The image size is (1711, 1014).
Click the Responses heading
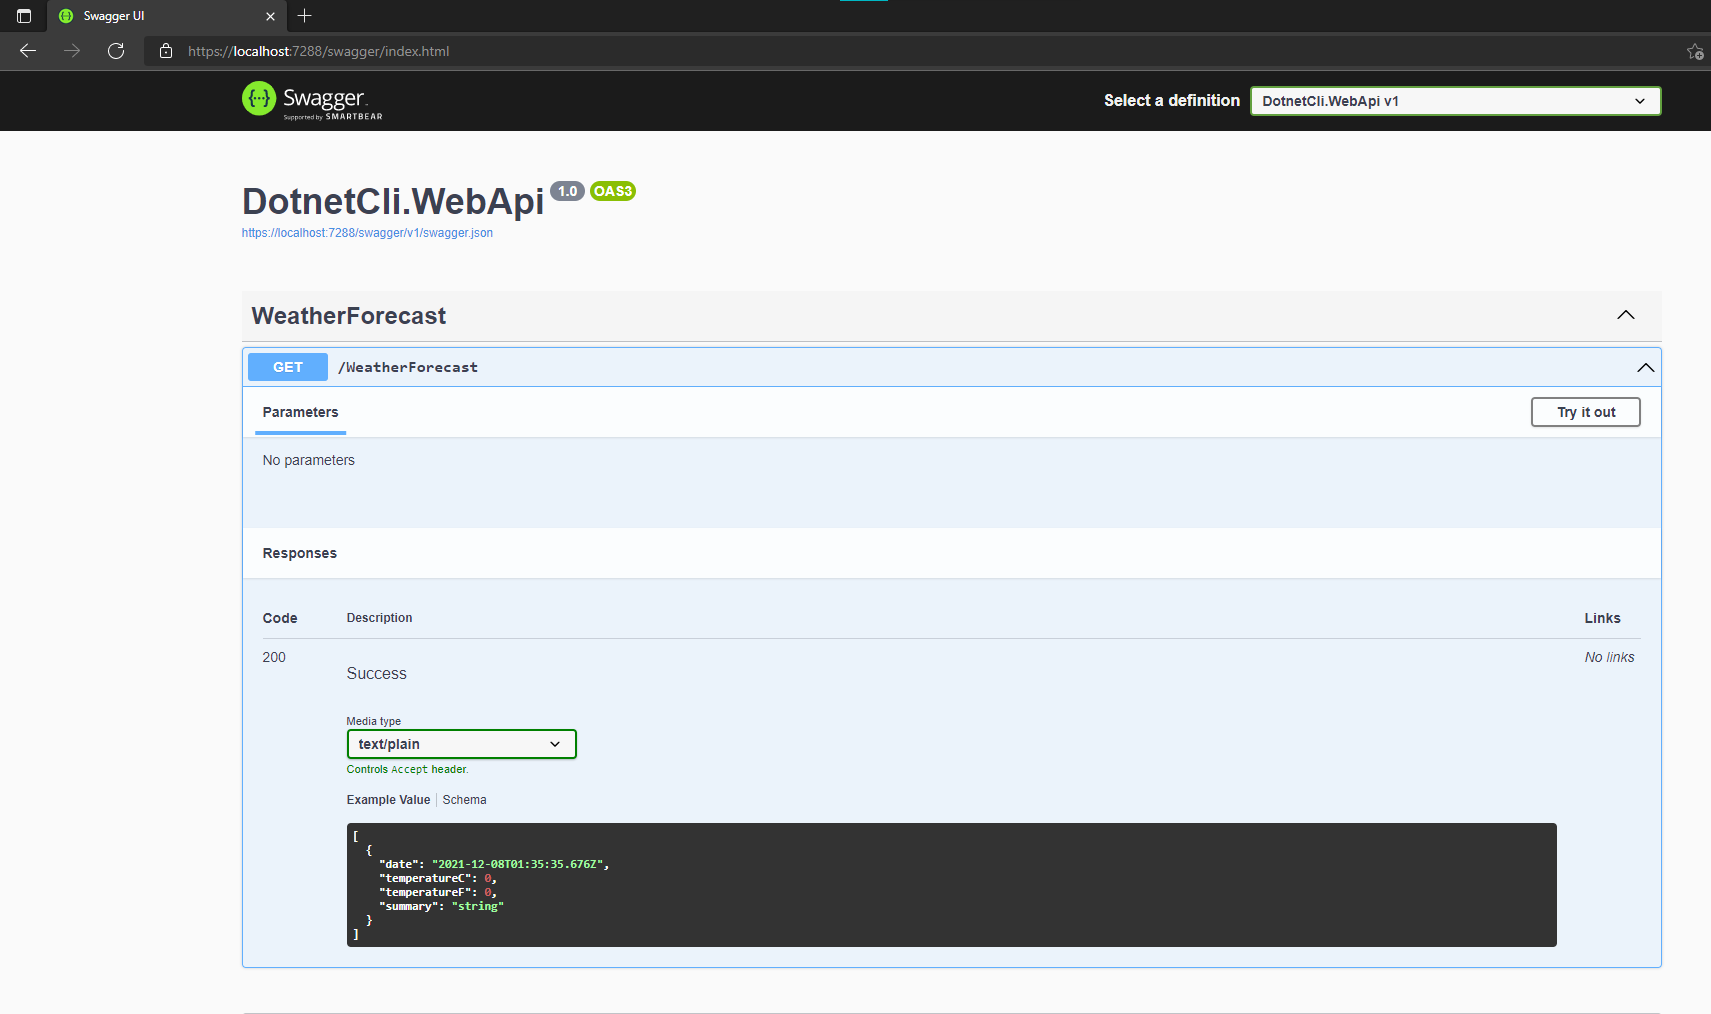pyautogui.click(x=299, y=553)
